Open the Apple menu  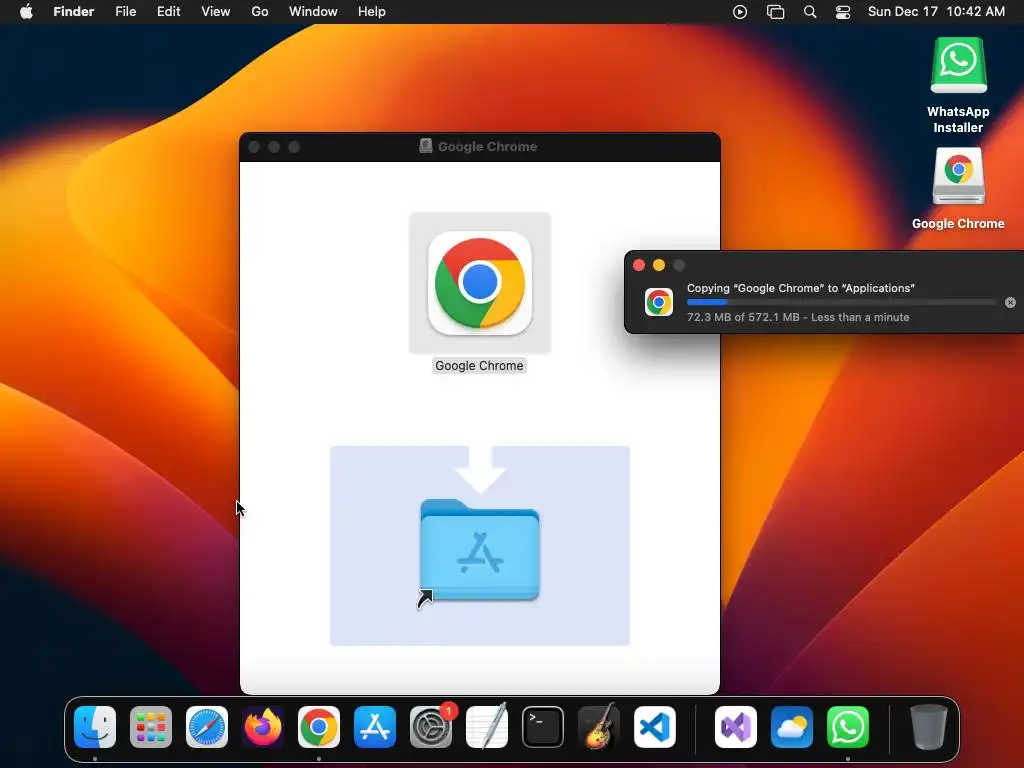[x=26, y=11]
